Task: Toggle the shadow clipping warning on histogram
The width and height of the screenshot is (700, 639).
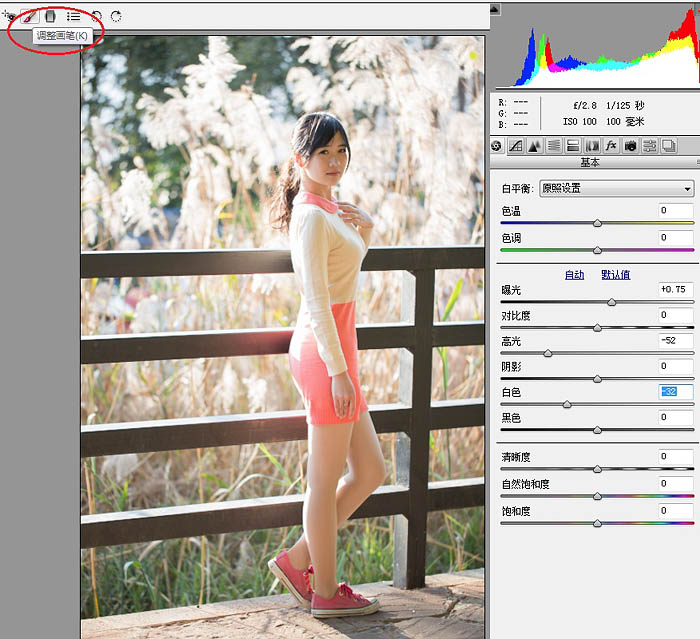Action: click(x=496, y=10)
